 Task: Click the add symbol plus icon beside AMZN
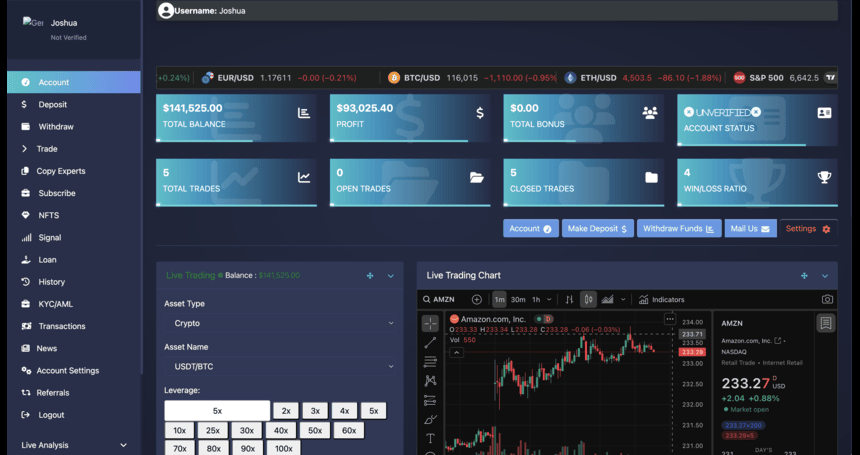(x=476, y=299)
